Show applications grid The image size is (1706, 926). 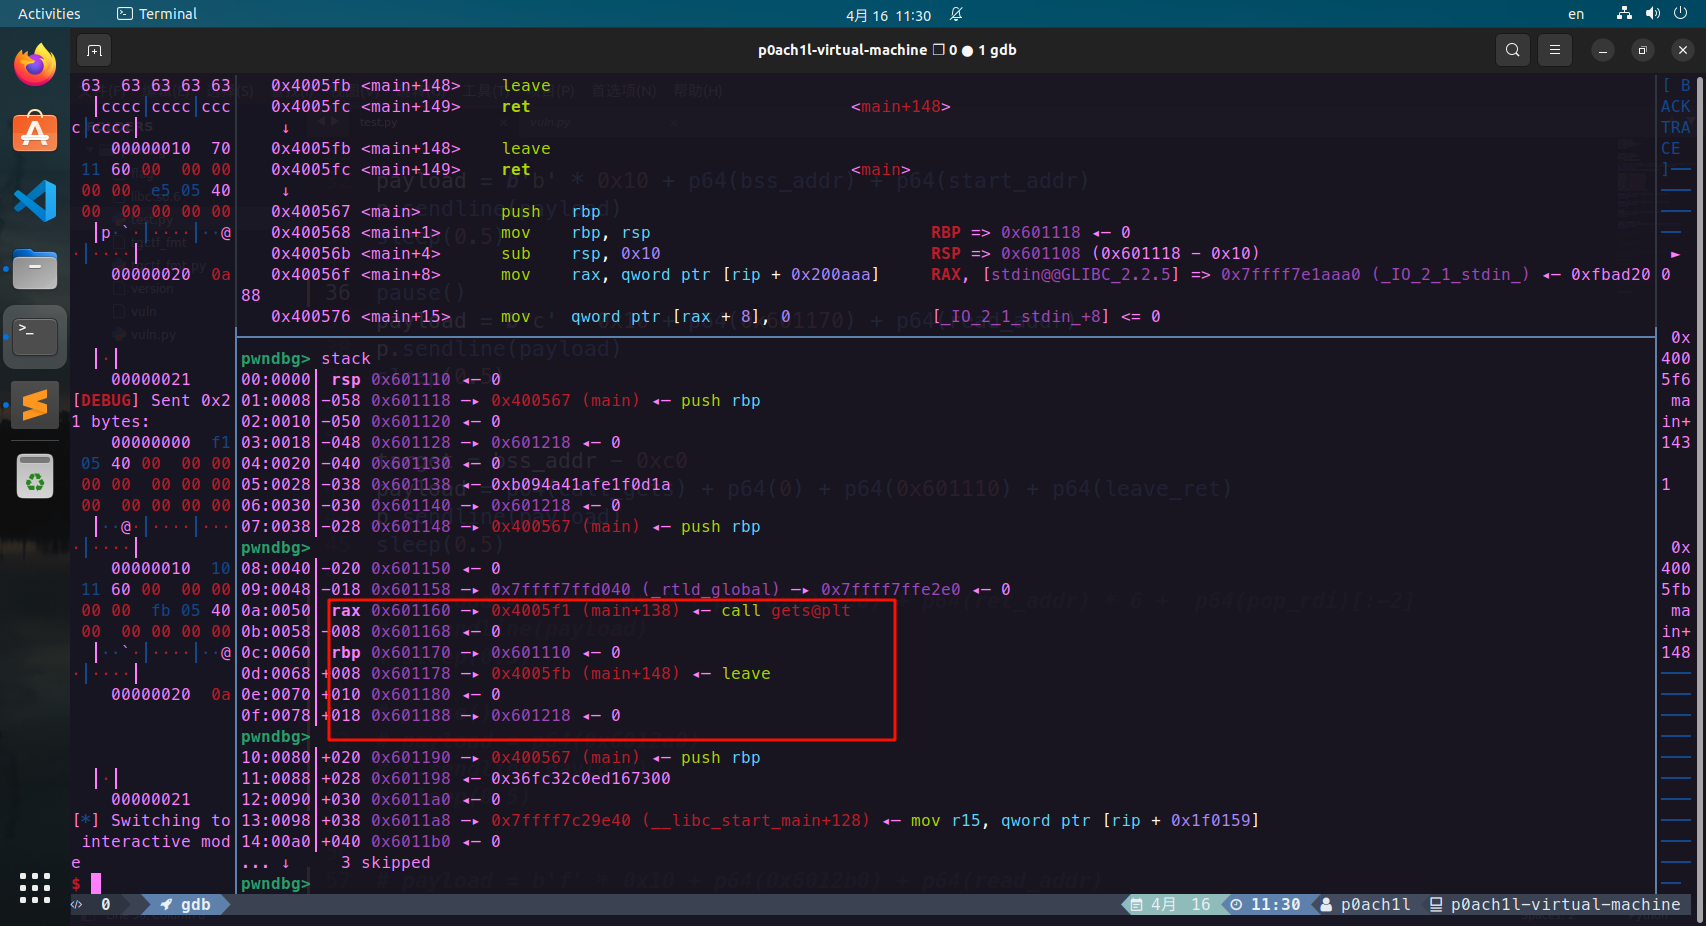(x=35, y=887)
